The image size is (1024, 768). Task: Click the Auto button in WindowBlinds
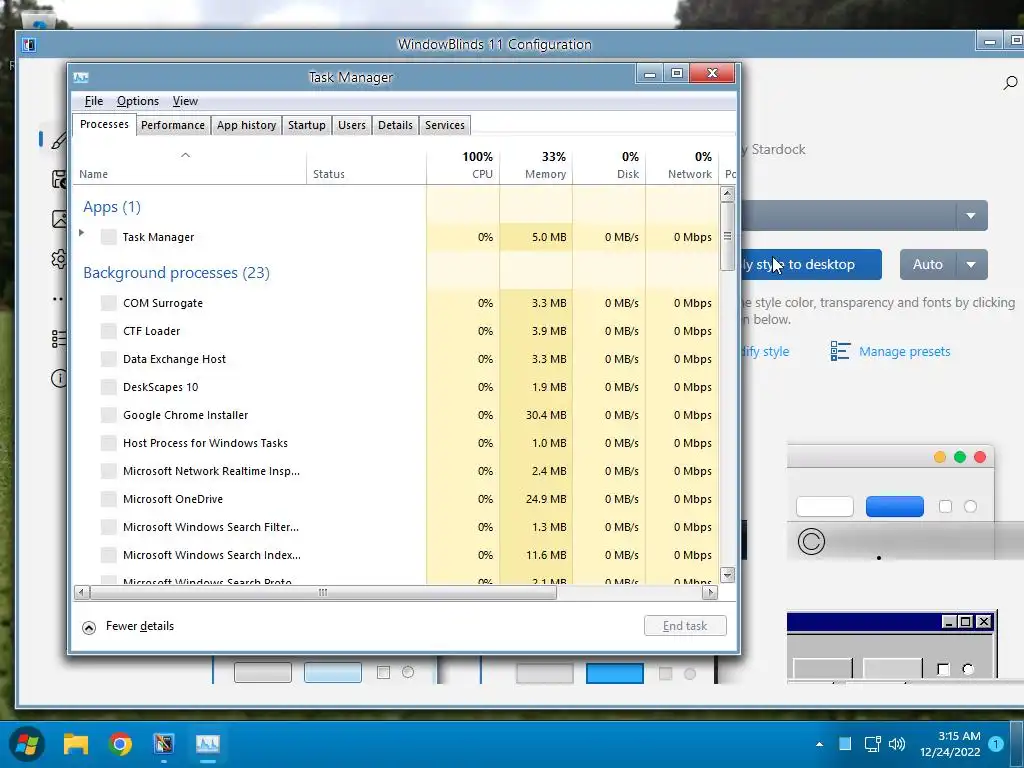pos(928,264)
